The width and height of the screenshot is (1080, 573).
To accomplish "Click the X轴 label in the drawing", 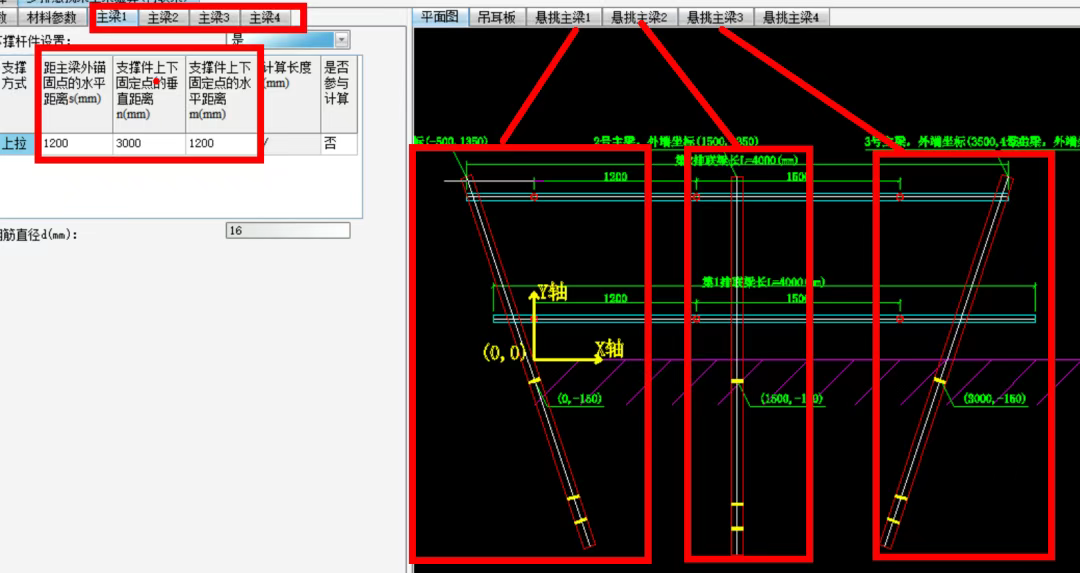I will (x=610, y=349).
